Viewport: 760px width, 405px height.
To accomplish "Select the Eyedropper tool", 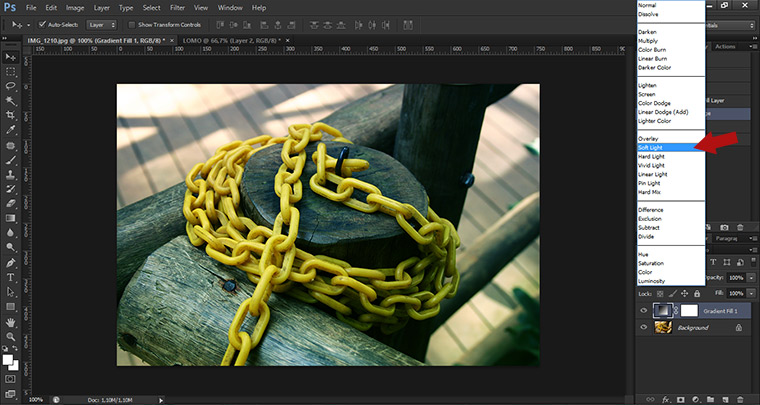I will click(10, 130).
